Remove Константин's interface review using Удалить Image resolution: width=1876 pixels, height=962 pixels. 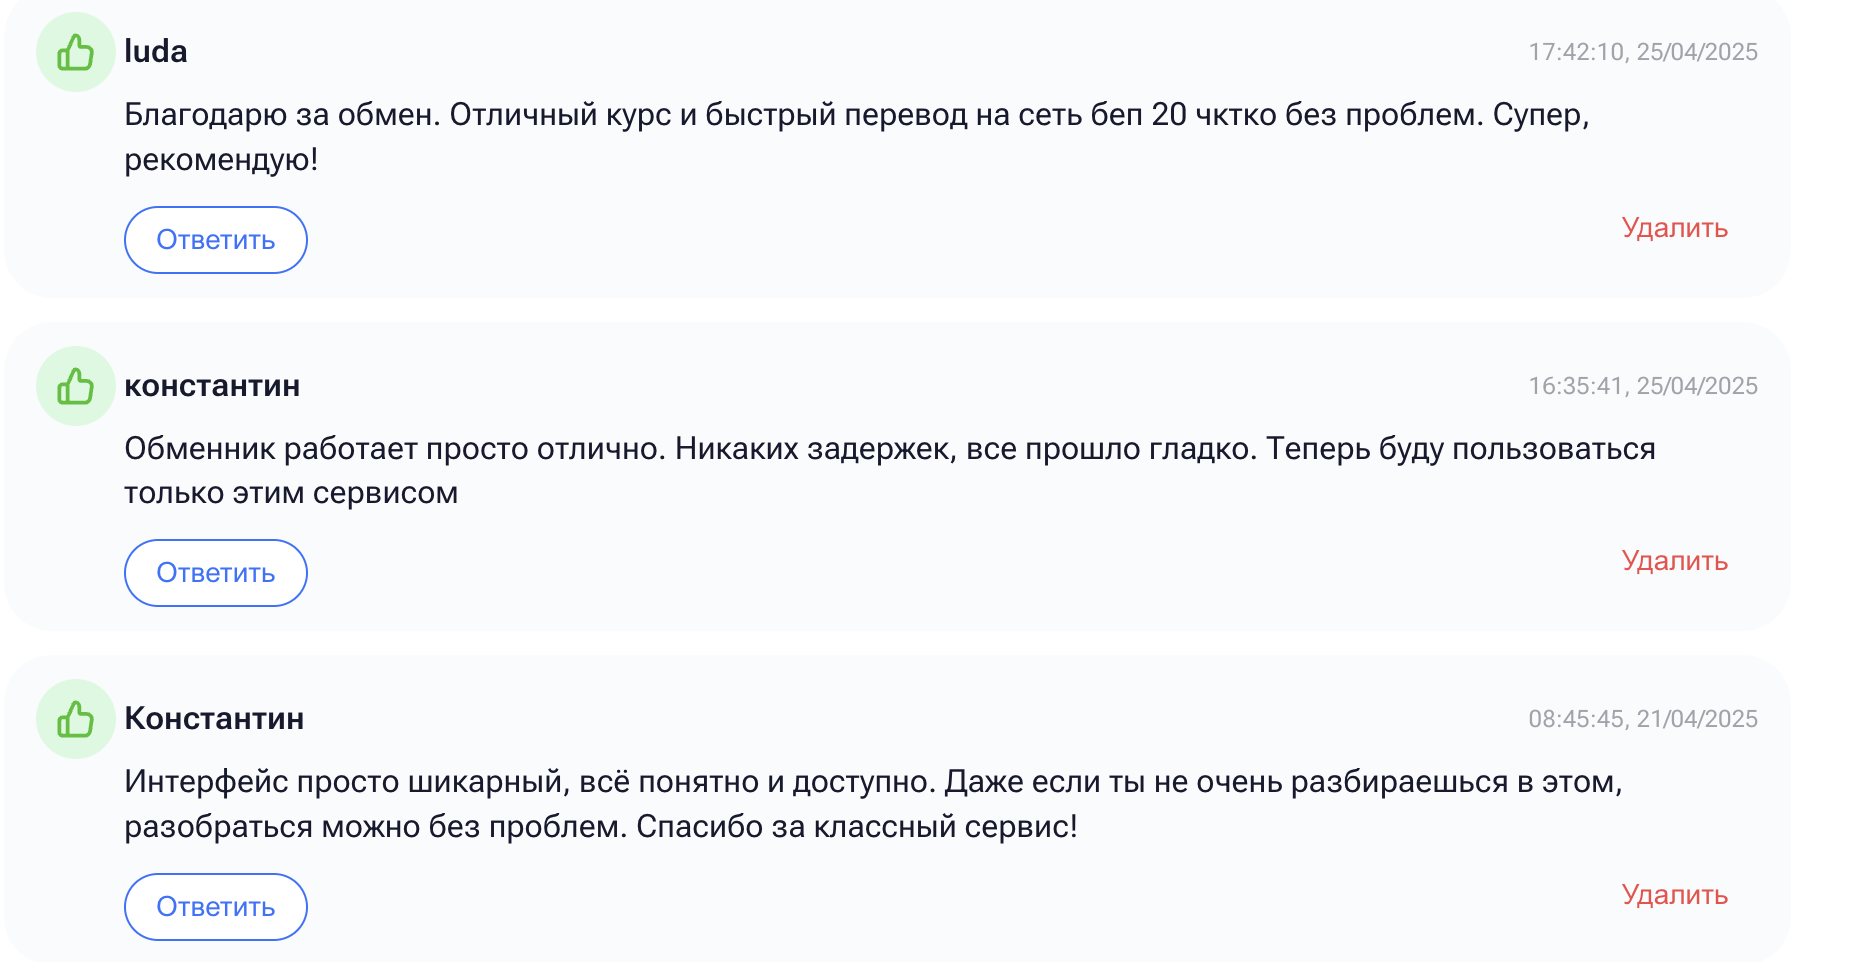(x=1674, y=895)
